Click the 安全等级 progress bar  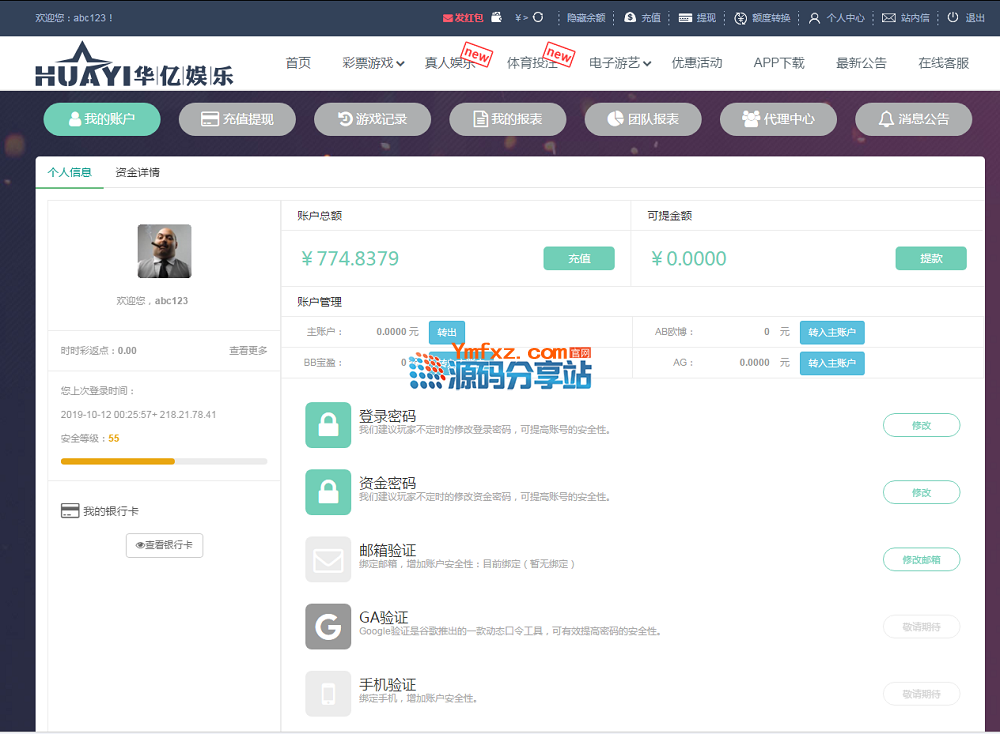164,461
